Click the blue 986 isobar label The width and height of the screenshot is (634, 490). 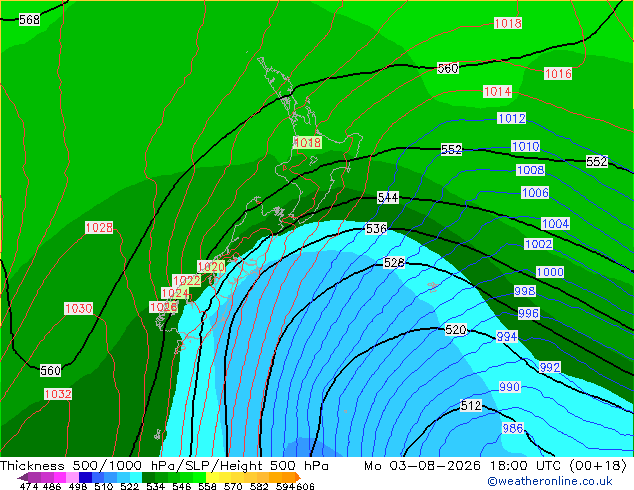(x=513, y=428)
